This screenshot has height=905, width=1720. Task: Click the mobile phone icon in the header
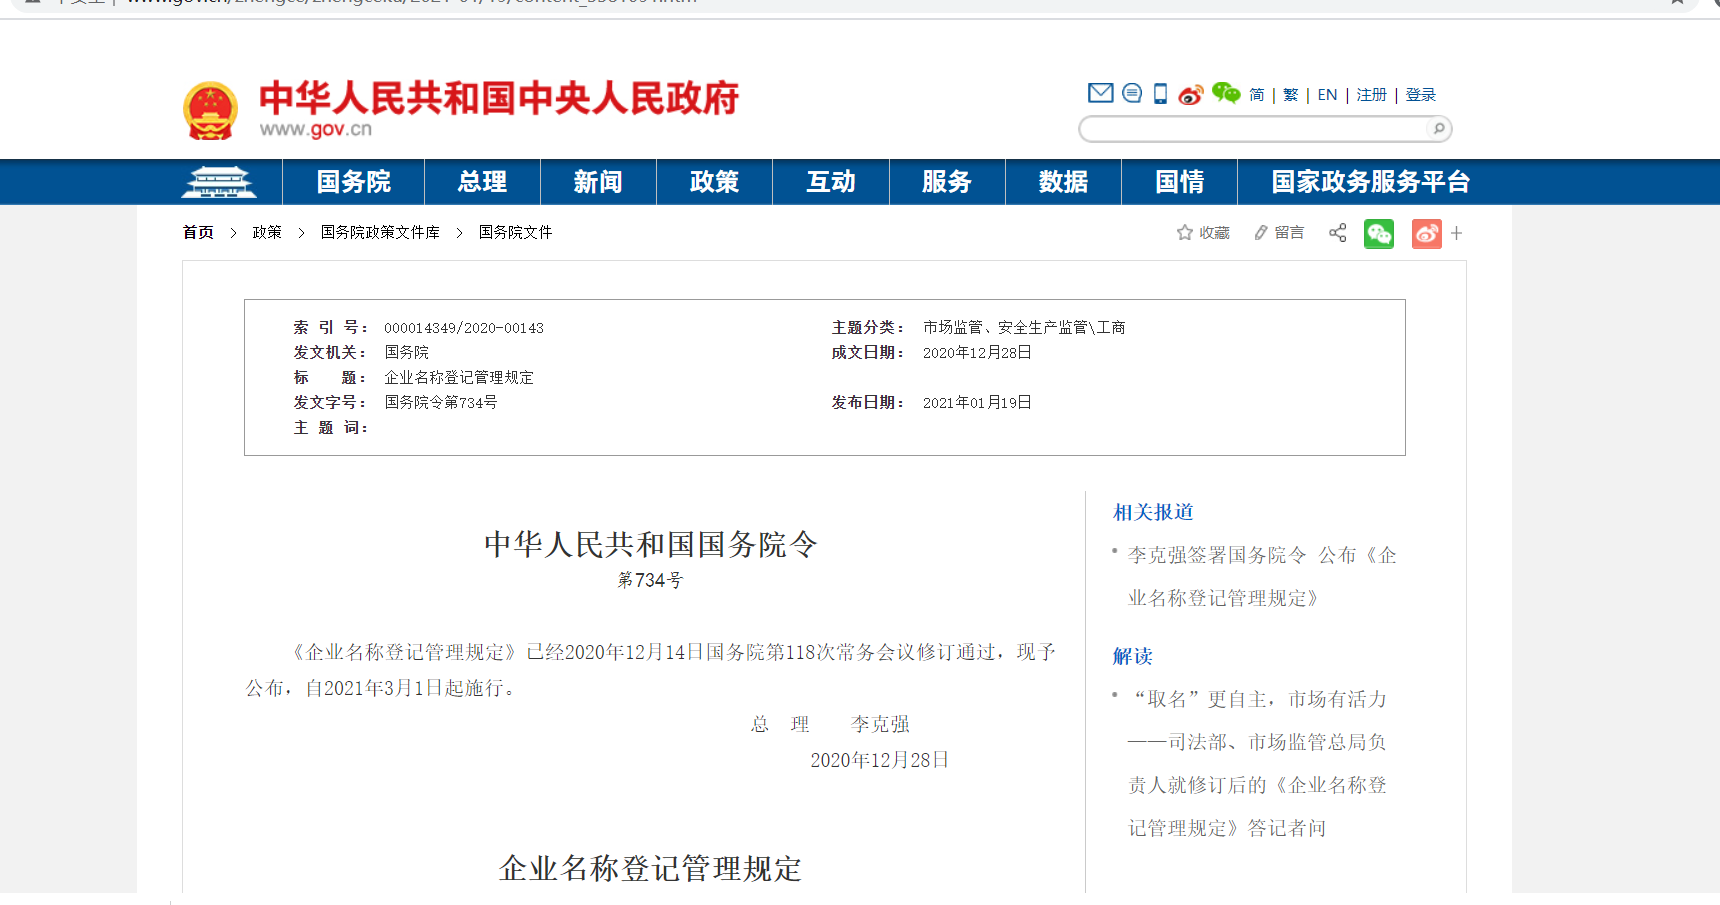(1160, 94)
